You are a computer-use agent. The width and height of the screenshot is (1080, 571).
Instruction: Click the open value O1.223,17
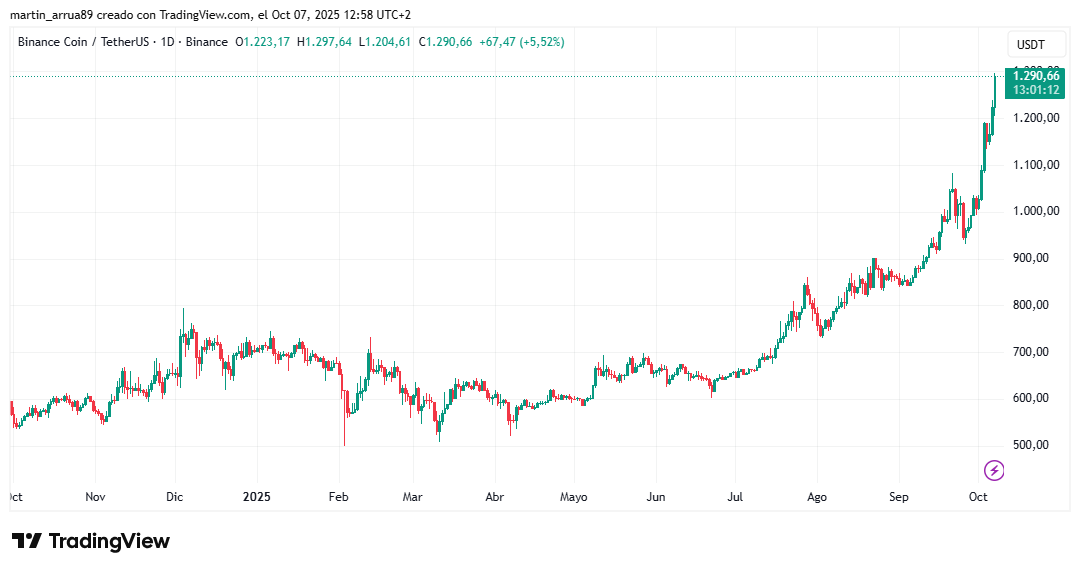tap(263, 42)
